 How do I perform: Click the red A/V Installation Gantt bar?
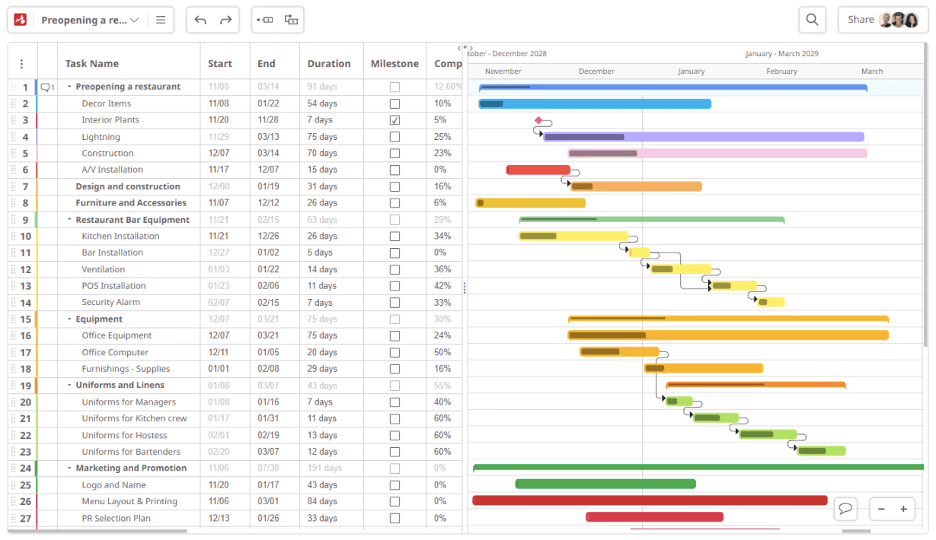click(537, 170)
